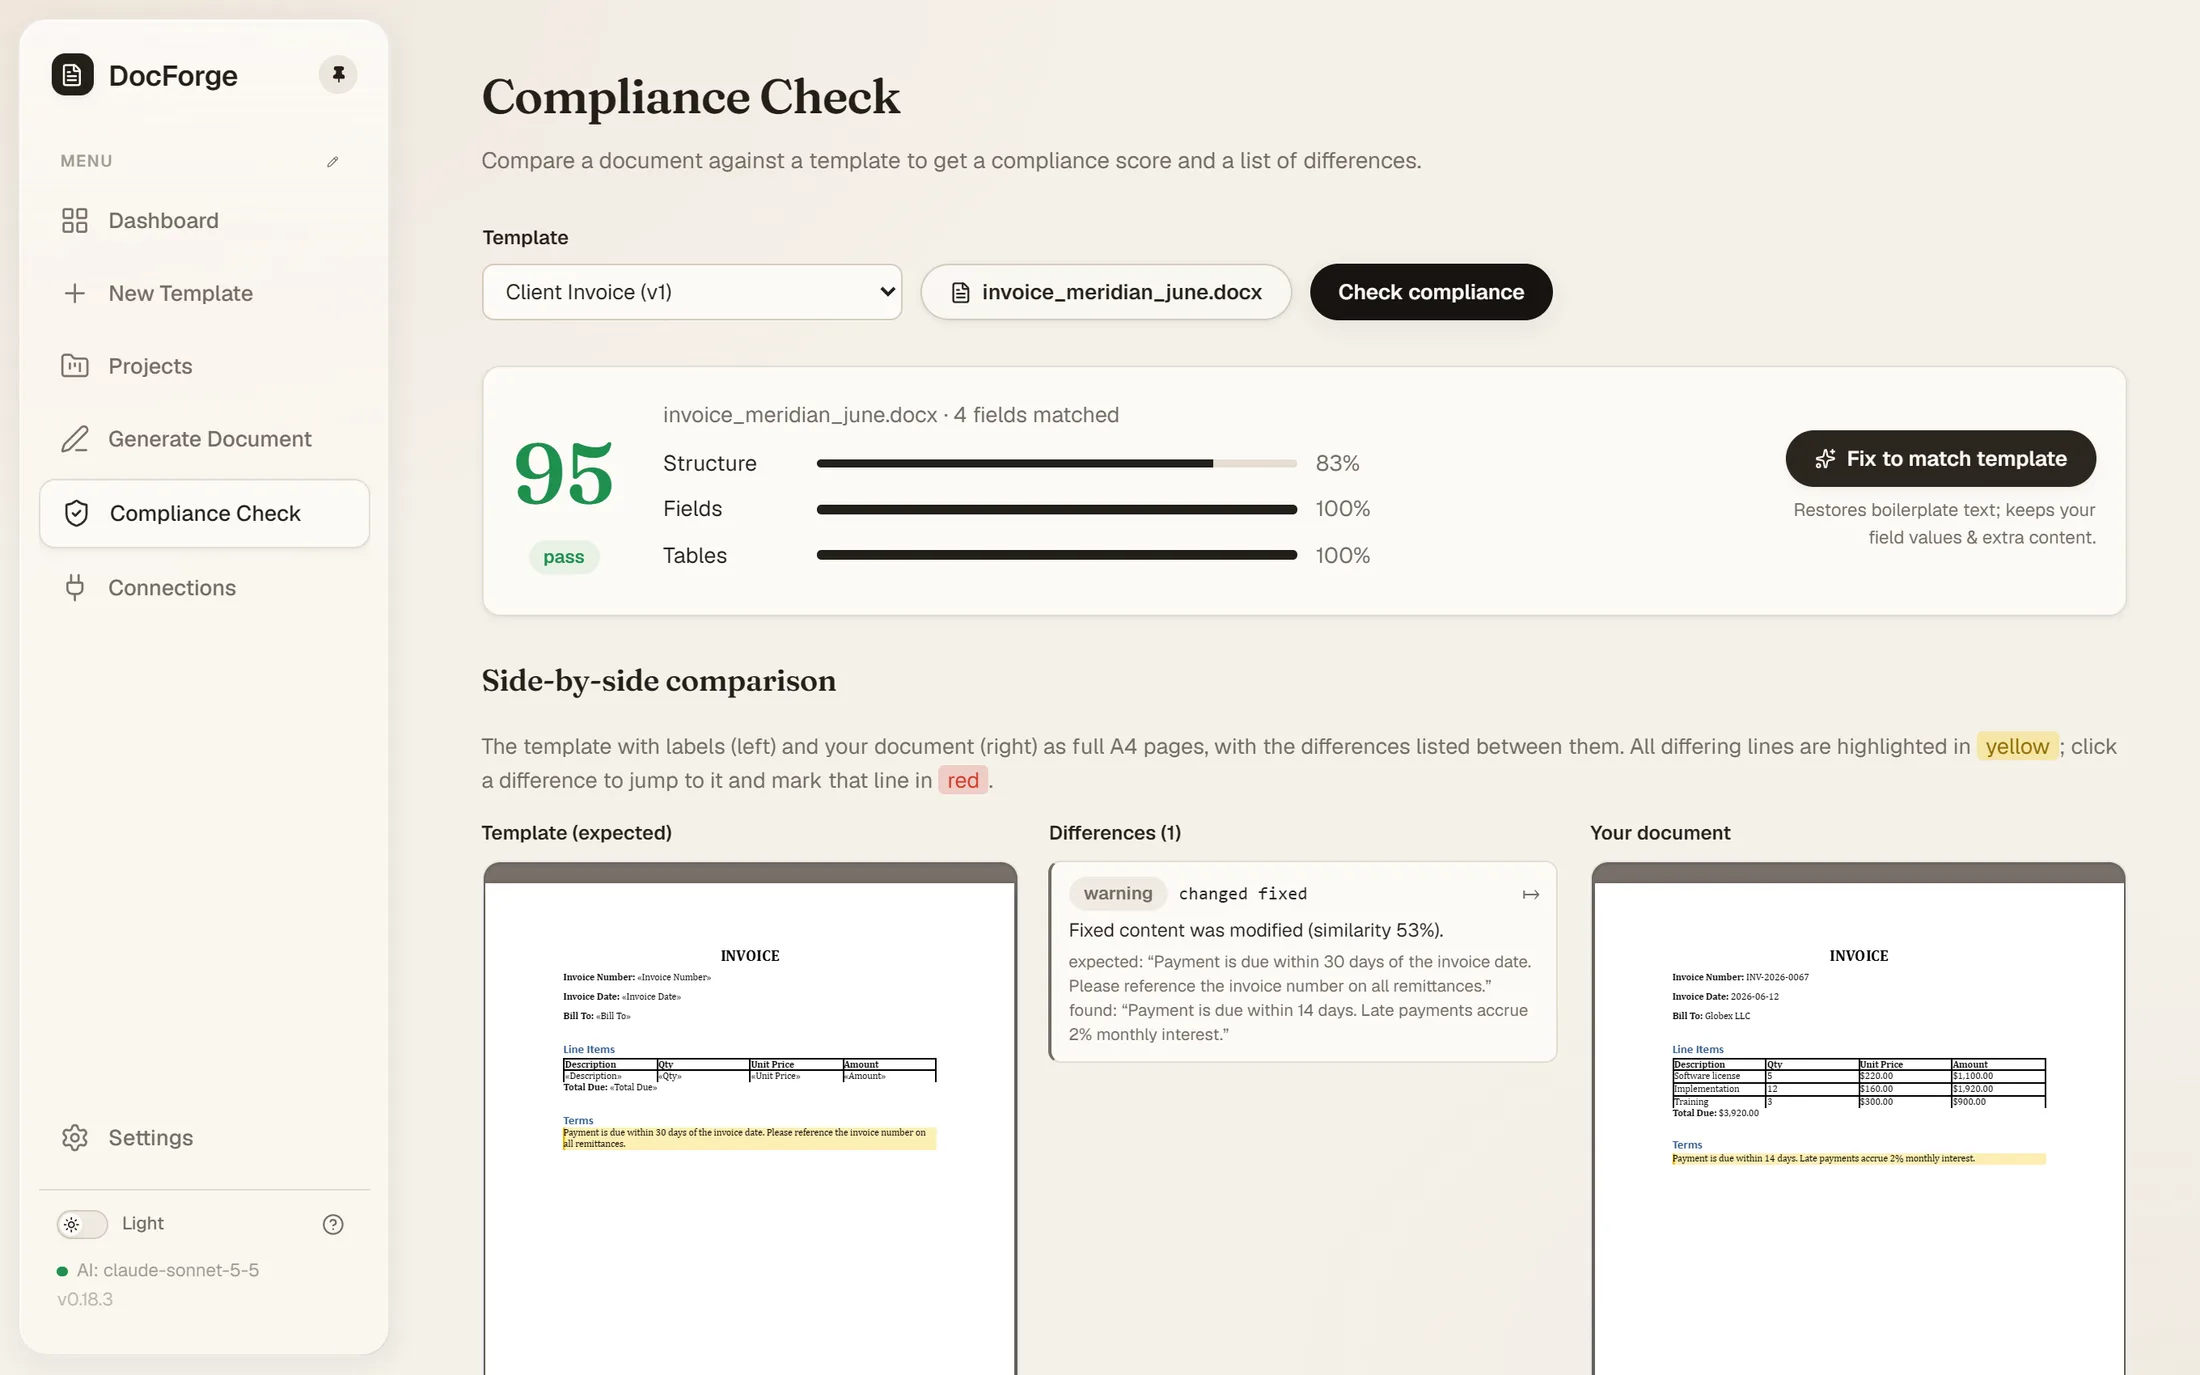
Task: Click highlighted Terms line in your document
Action: click(1858, 1159)
